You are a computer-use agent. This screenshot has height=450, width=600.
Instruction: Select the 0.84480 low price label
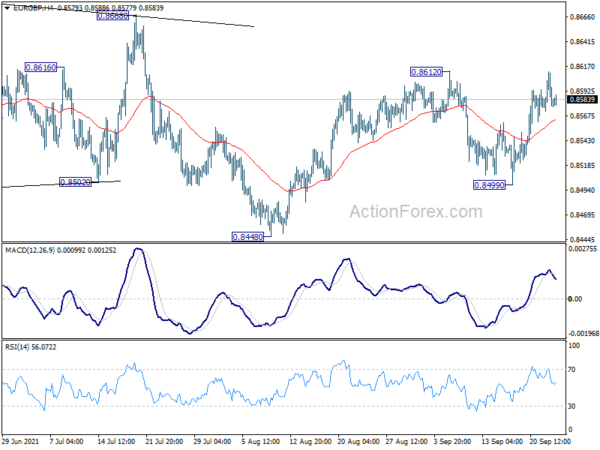248,237
